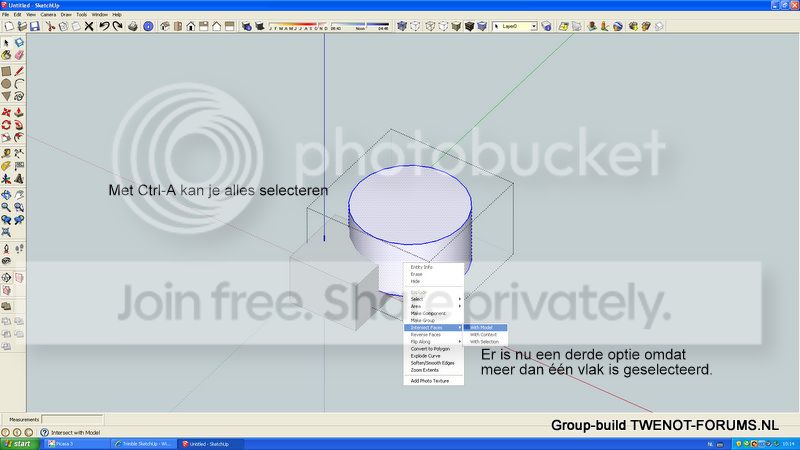Switch to Iso view icon

(165, 26)
